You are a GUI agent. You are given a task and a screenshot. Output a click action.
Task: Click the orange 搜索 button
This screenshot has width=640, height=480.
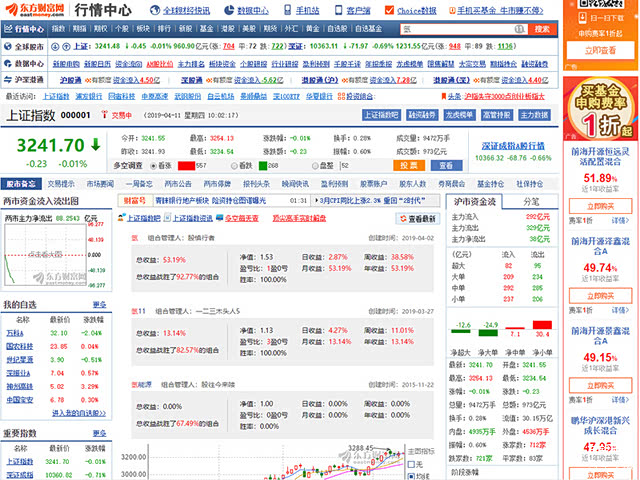pos(541,29)
